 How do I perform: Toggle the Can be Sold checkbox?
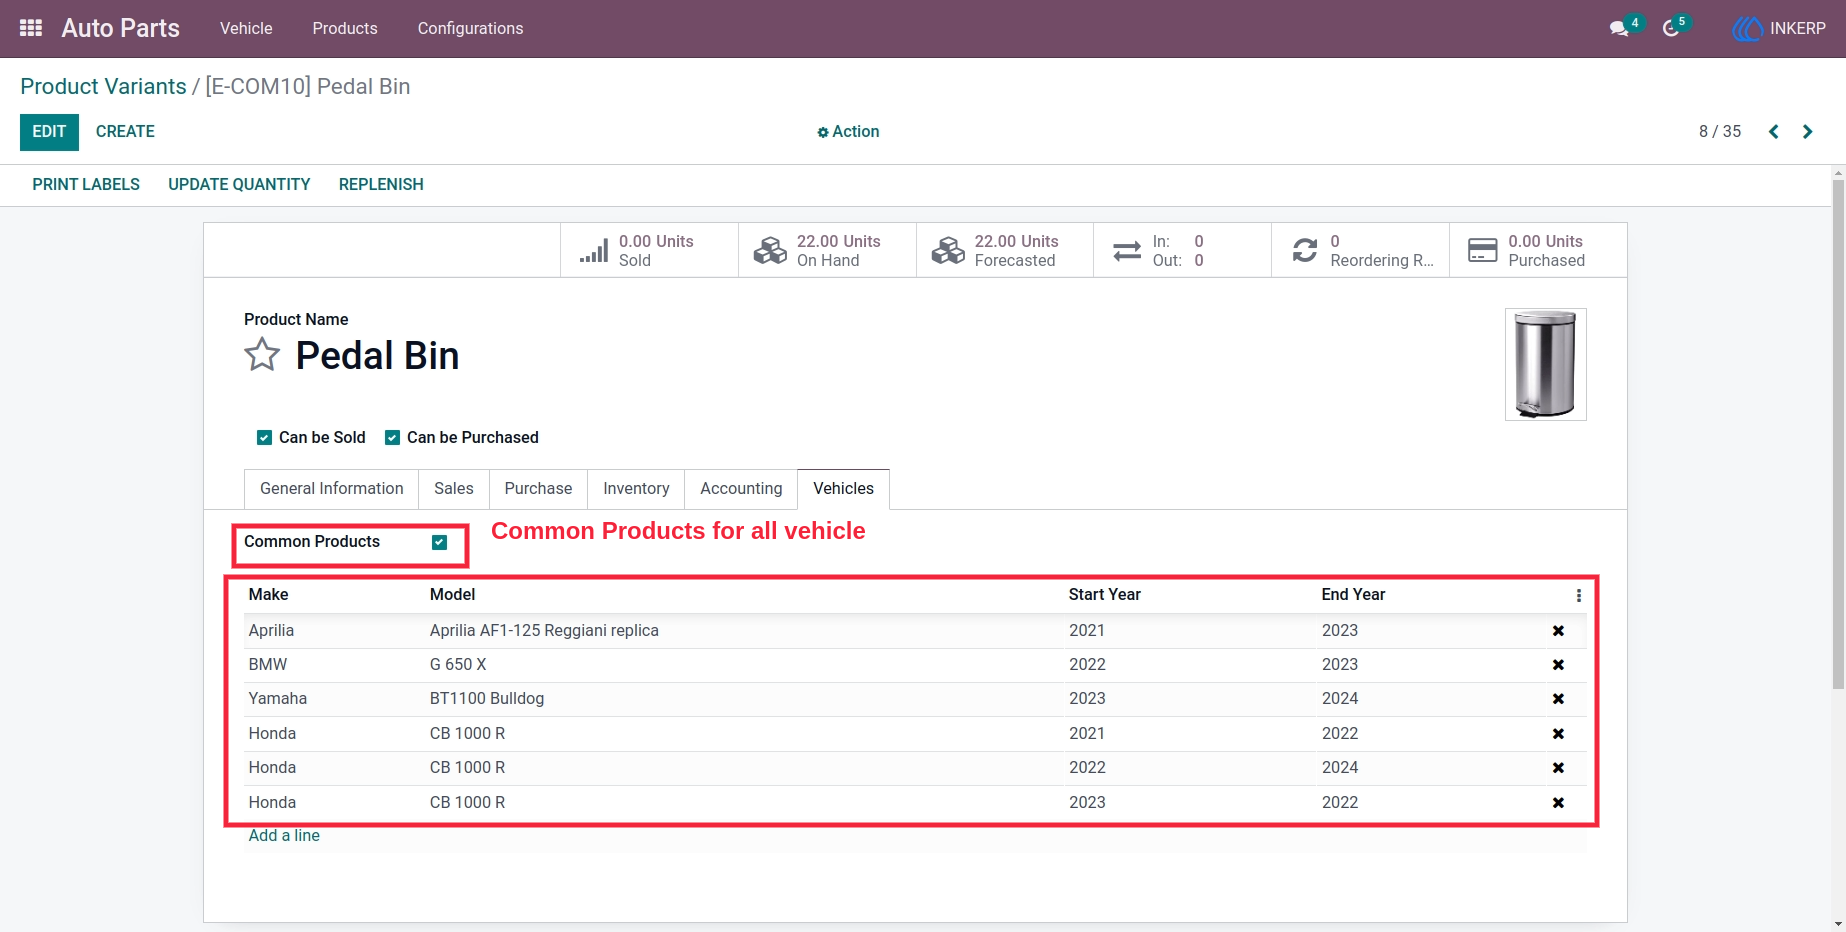click(x=264, y=438)
